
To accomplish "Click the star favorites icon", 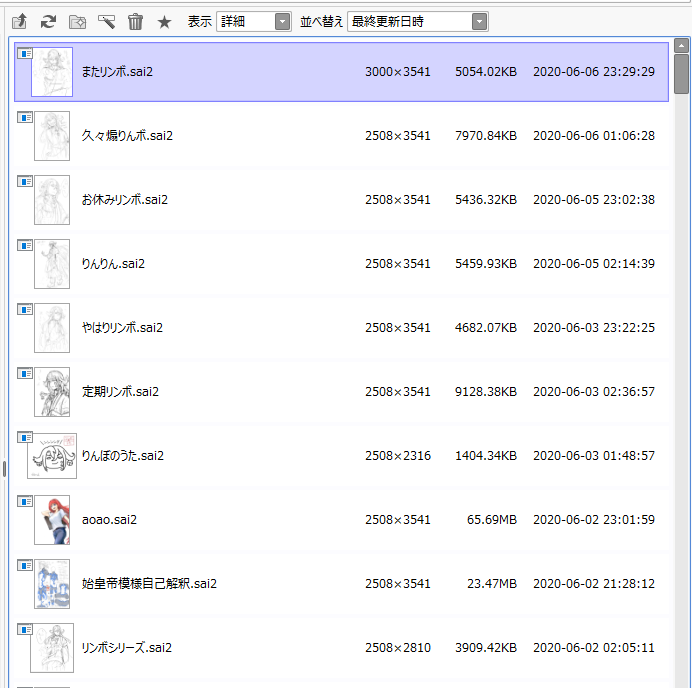I will point(164,21).
